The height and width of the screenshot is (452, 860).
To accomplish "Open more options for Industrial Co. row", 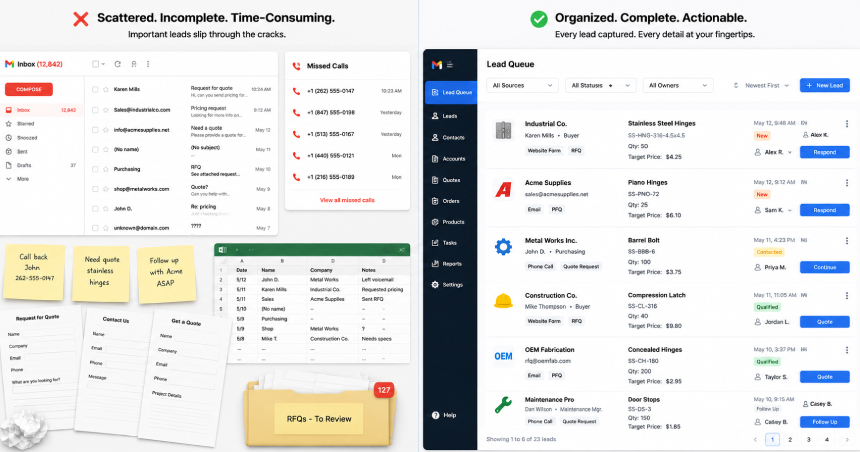I will (846, 123).
